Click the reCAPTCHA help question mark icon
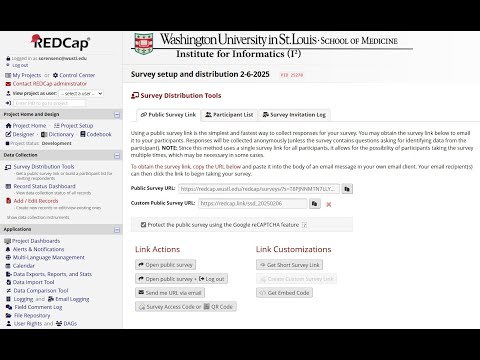The width and height of the screenshot is (480, 360). [304, 225]
